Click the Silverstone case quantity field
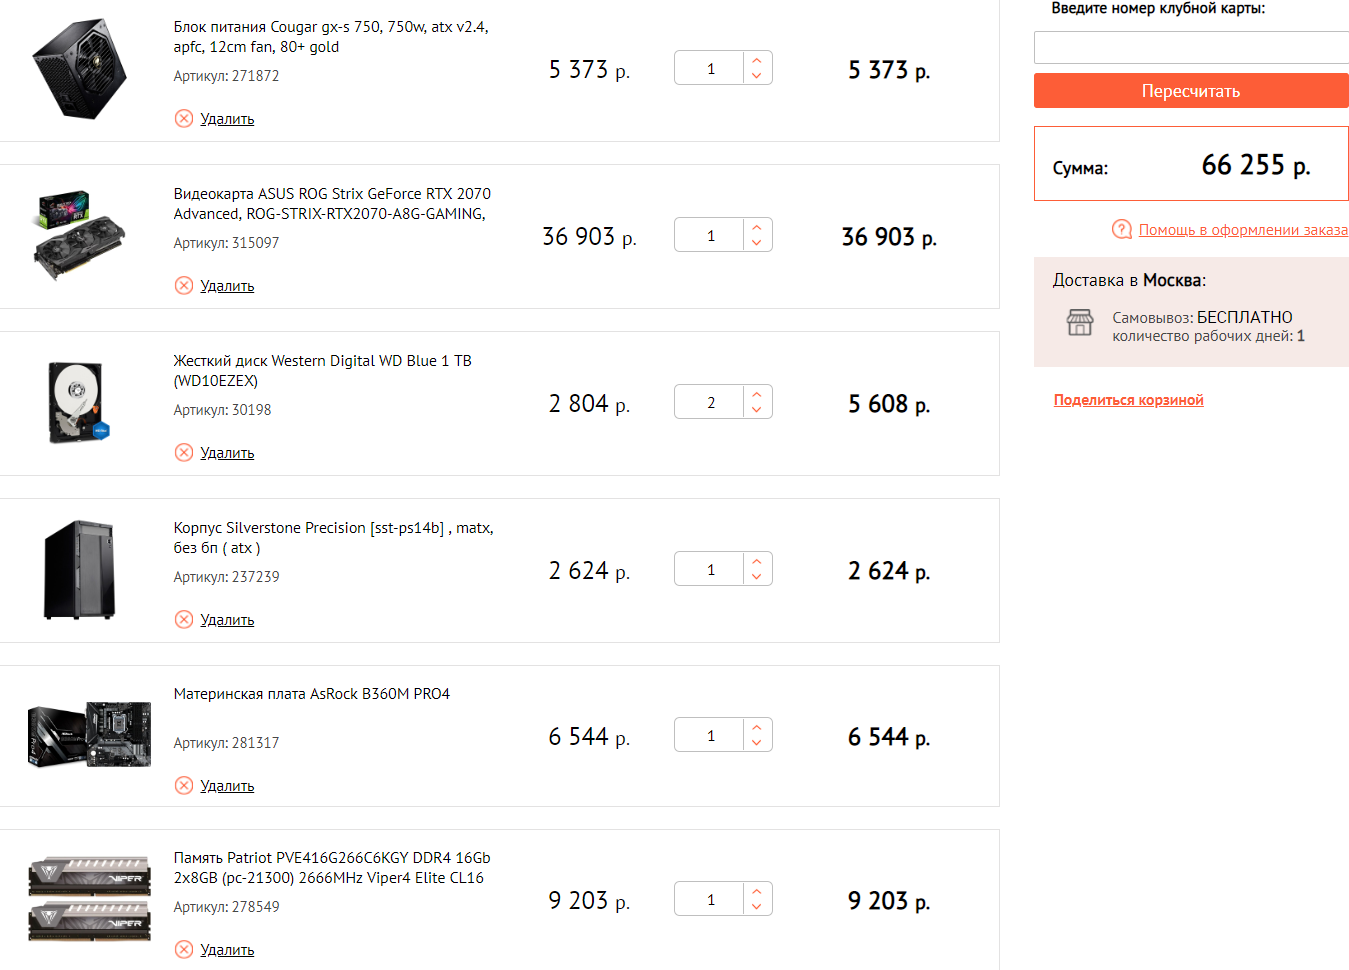Image resolution: width=1349 pixels, height=970 pixels. tap(710, 569)
